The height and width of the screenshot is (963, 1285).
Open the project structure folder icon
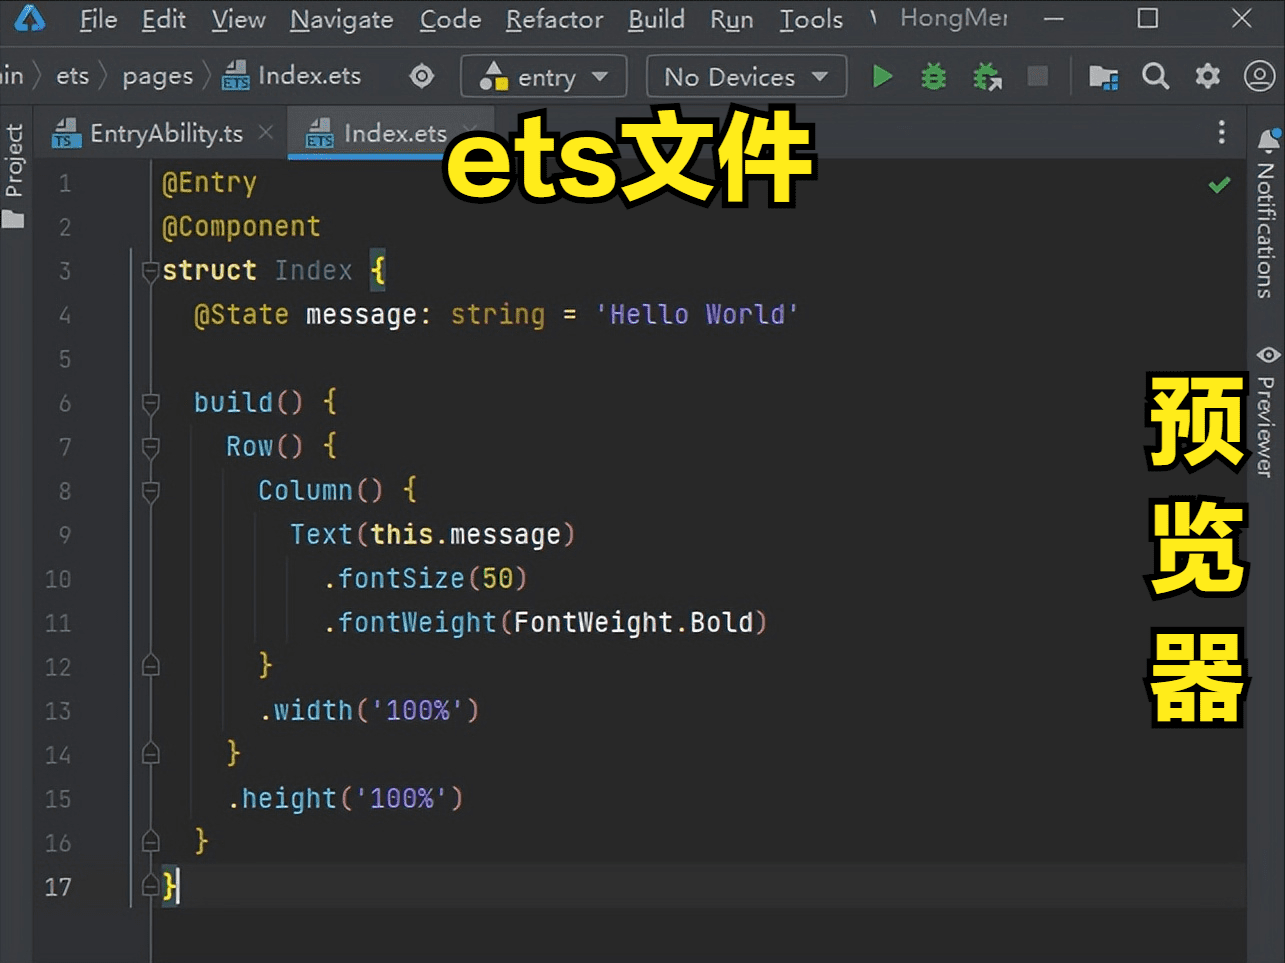(x=1103, y=77)
